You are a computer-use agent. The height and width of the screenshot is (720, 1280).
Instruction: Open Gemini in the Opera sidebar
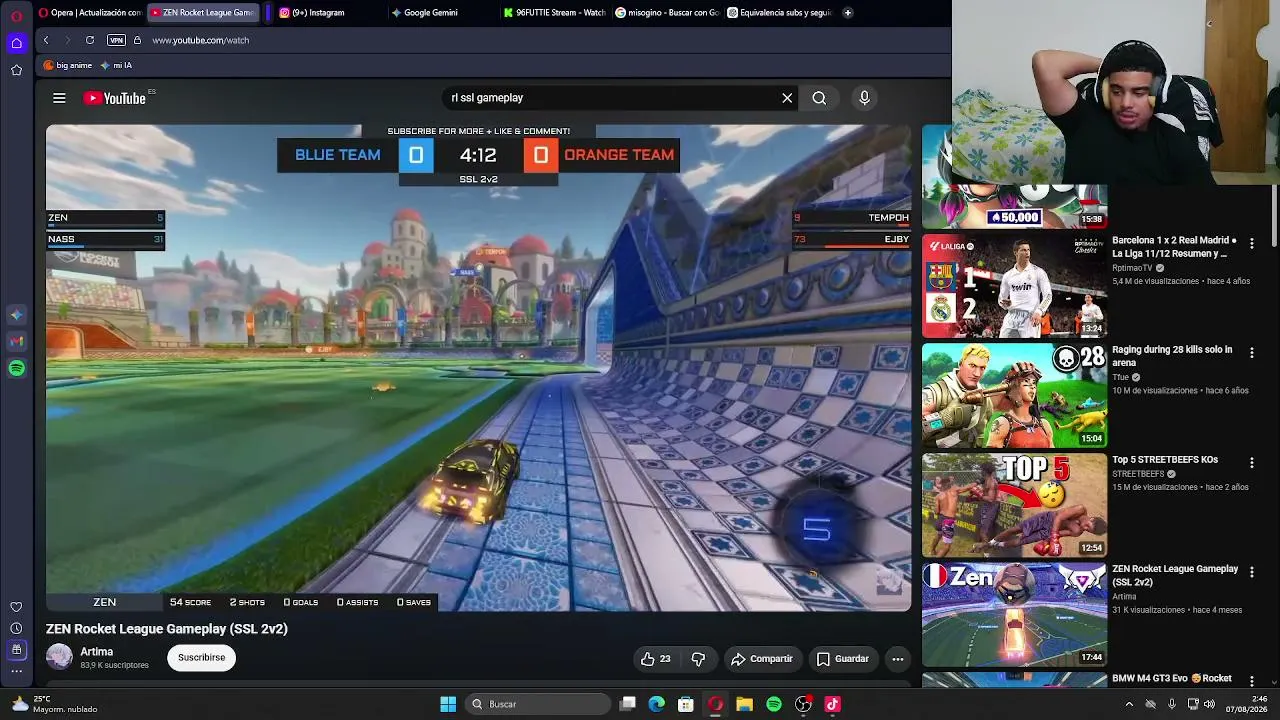16,315
